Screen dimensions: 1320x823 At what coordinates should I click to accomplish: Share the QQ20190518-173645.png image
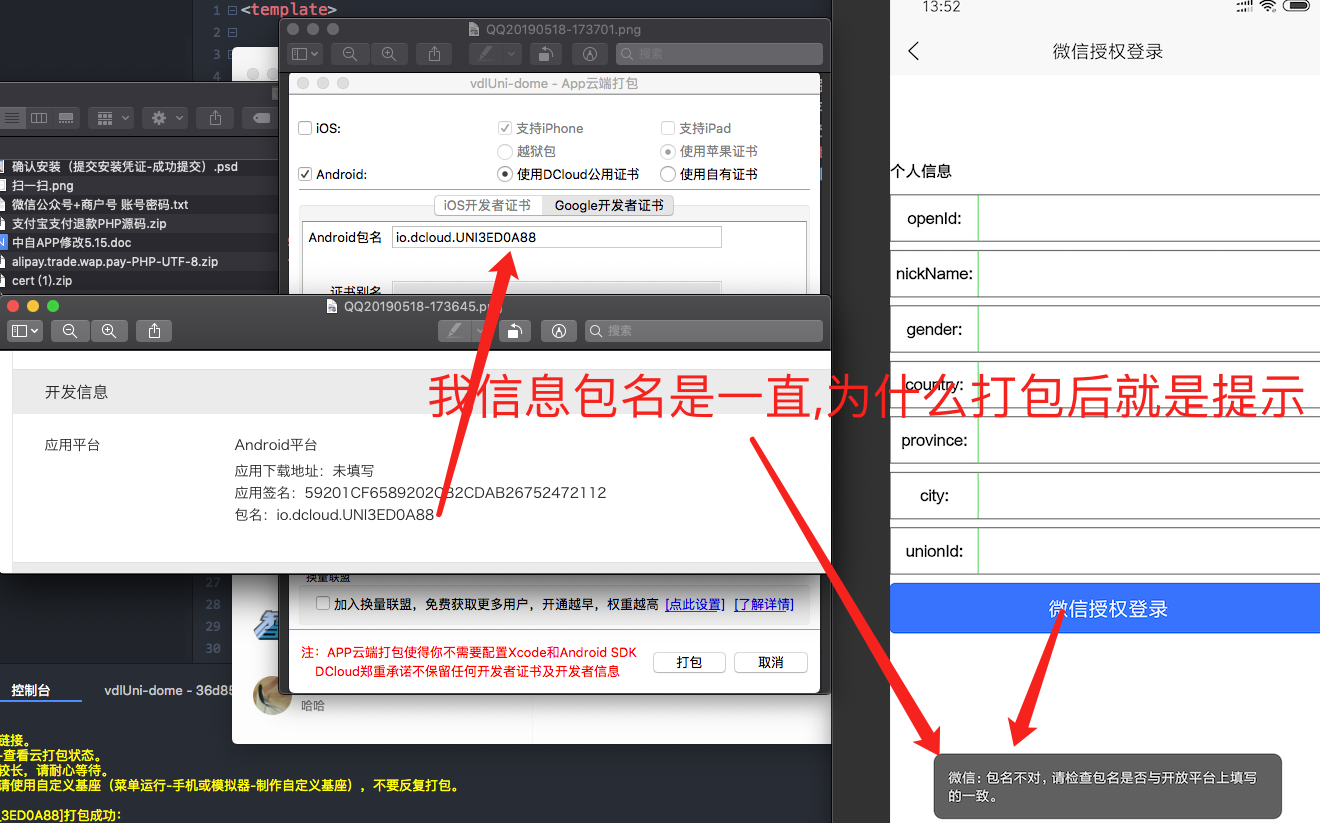coord(154,331)
